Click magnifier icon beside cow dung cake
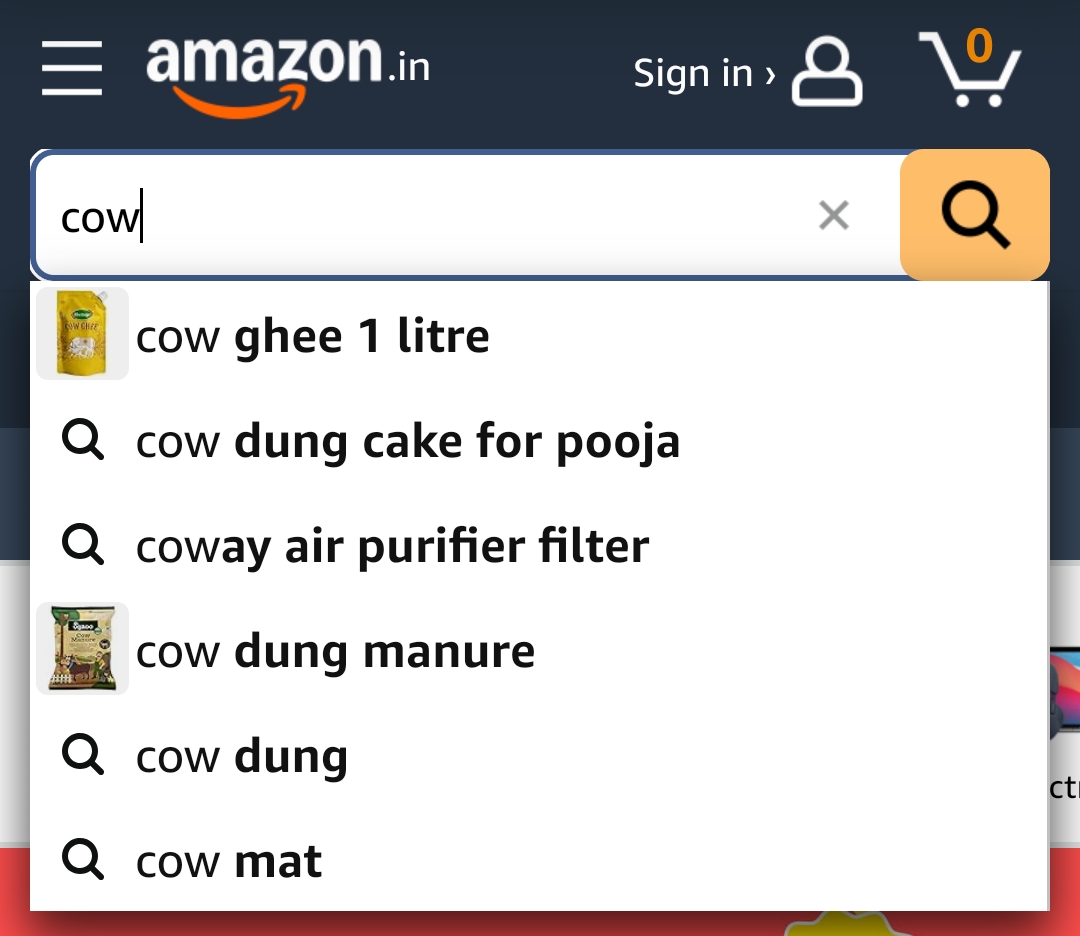1080x936 pixels. coord(83,439)
